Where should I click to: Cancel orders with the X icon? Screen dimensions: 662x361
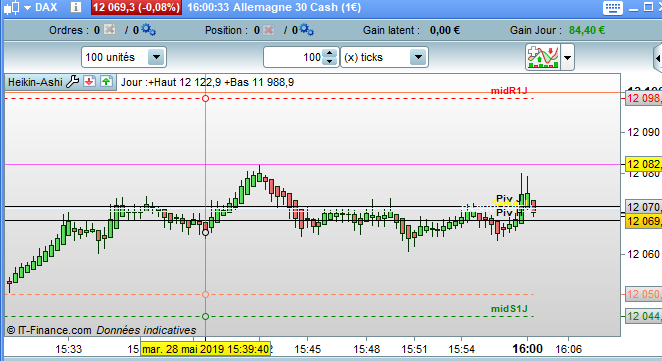(110, 30)
